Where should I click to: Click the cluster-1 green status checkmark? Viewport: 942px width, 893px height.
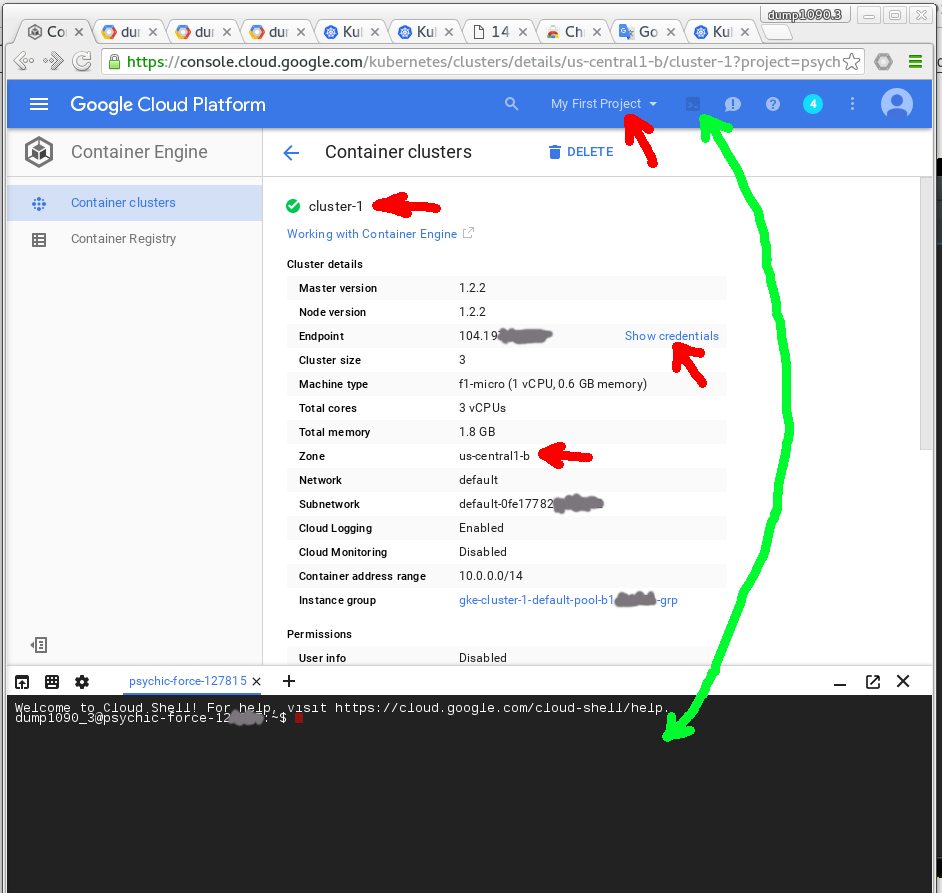coord(293,206)
